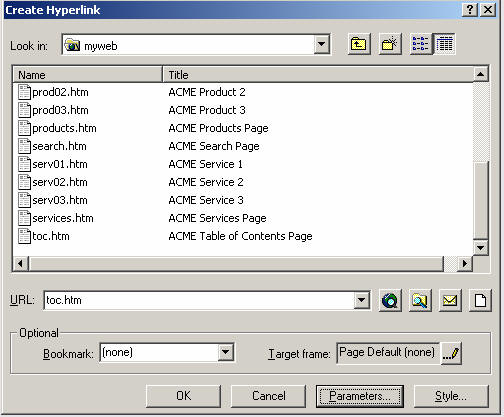
Task: Open the Bookmark dropdown list
Action: click(x=226, y=352)
